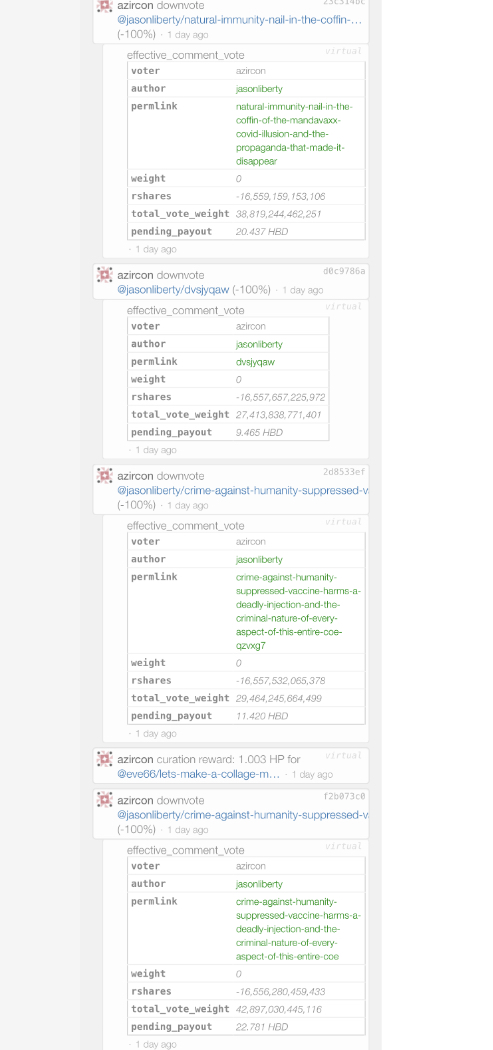The height and width of the screenshot is (1050, 493).
Task: Click azircon avatar on curation reward entry
Action: tap(104, 759)
